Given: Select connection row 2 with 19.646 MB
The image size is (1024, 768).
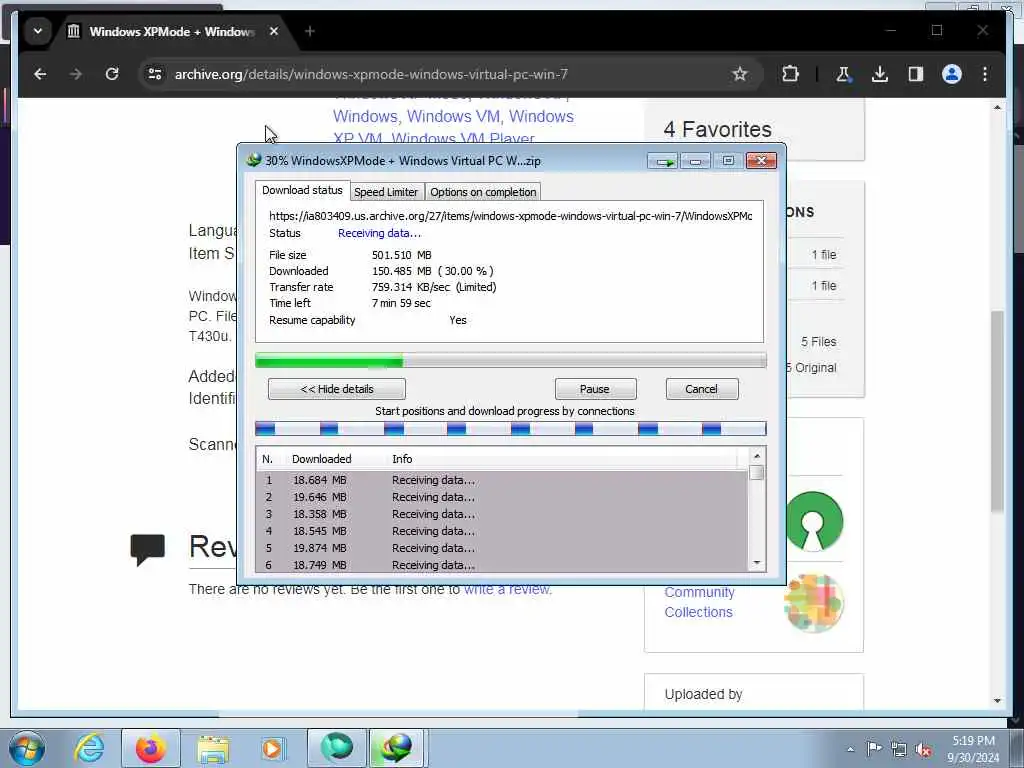Looking at the screenshot, I should (502, 497).
